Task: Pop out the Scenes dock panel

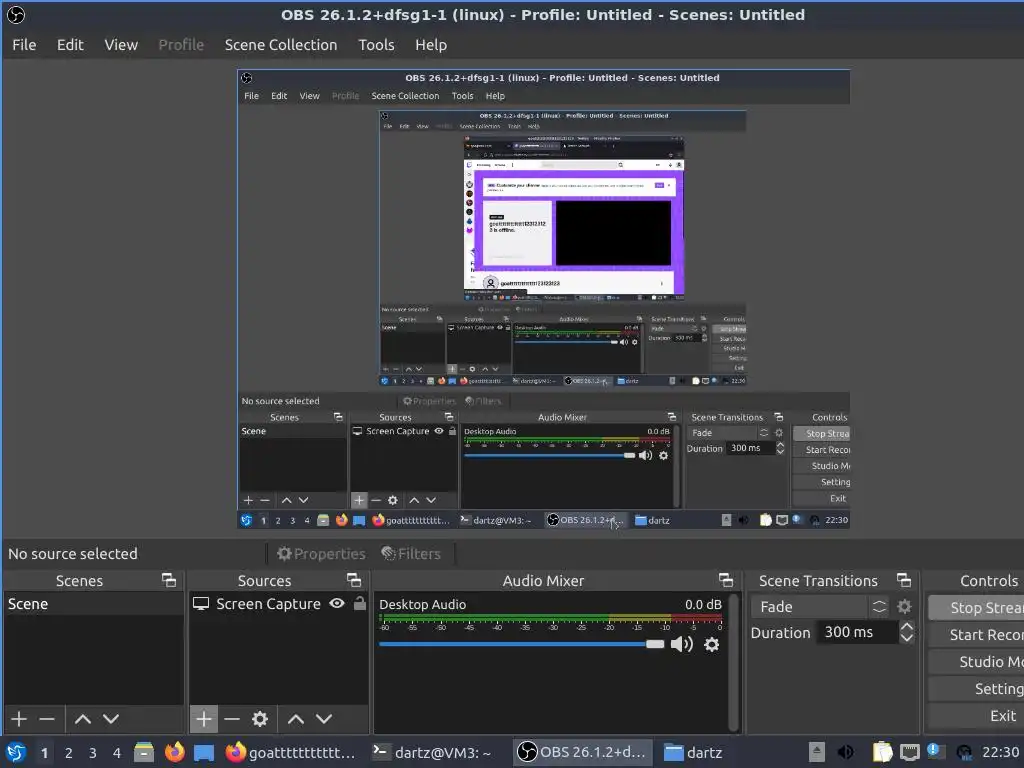Action: (x=168, y=580)
